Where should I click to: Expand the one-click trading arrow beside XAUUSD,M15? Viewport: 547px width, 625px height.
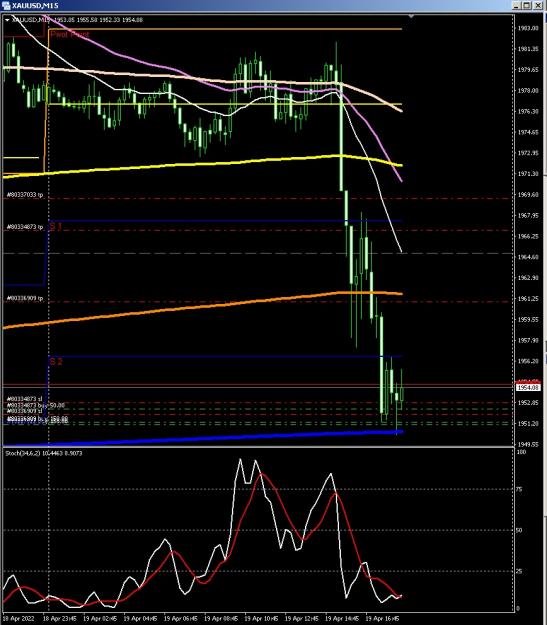7,20
